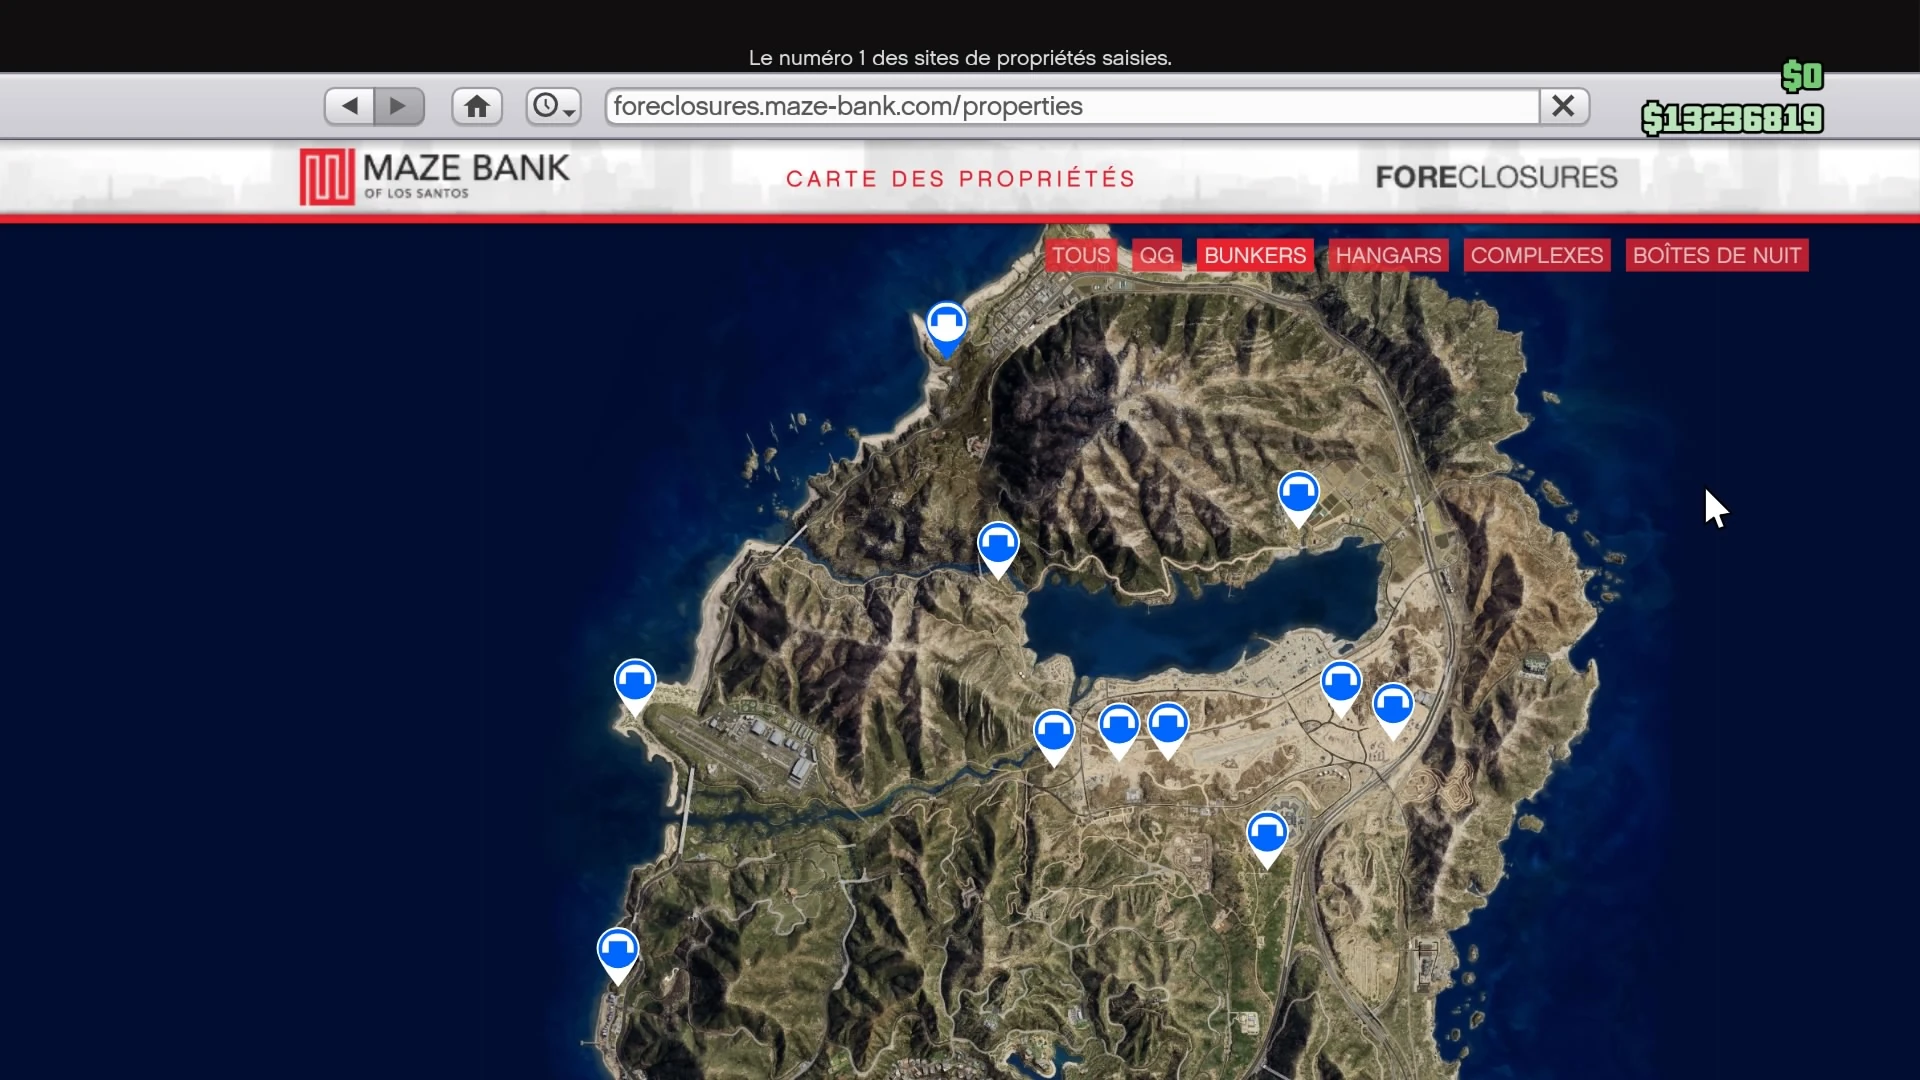Image resolution: width=1920 pixels, height=1080 pixels.
Task: Select the TOUS filter tab
Action: tap(1080, 255)
